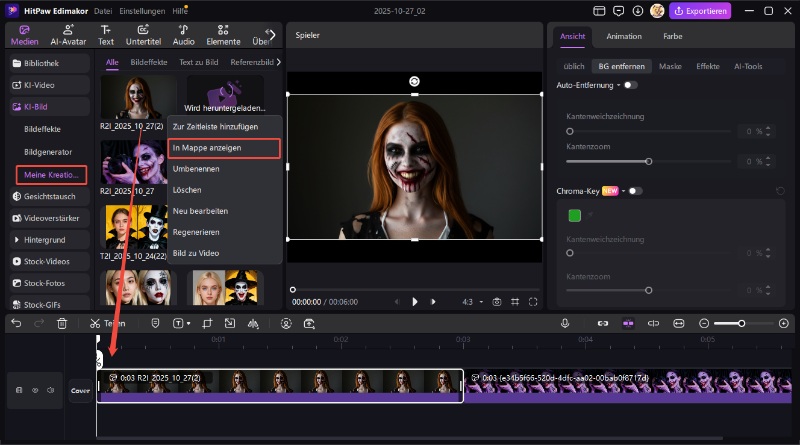Switch to the Bildeffekte filter tab

click(148, 62)
